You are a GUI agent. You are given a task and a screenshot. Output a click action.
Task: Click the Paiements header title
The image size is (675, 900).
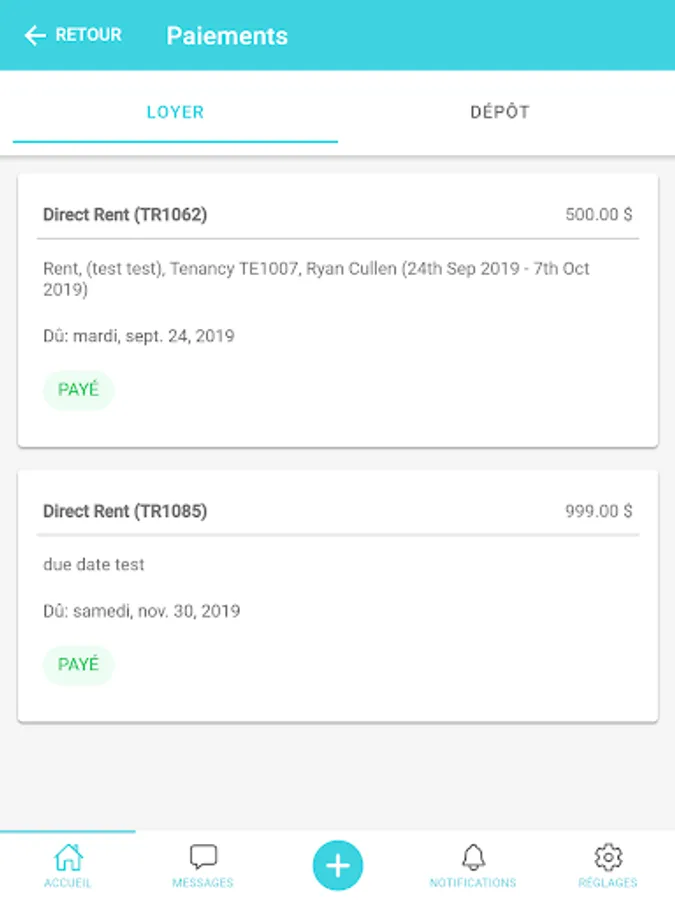coord(227,36)
